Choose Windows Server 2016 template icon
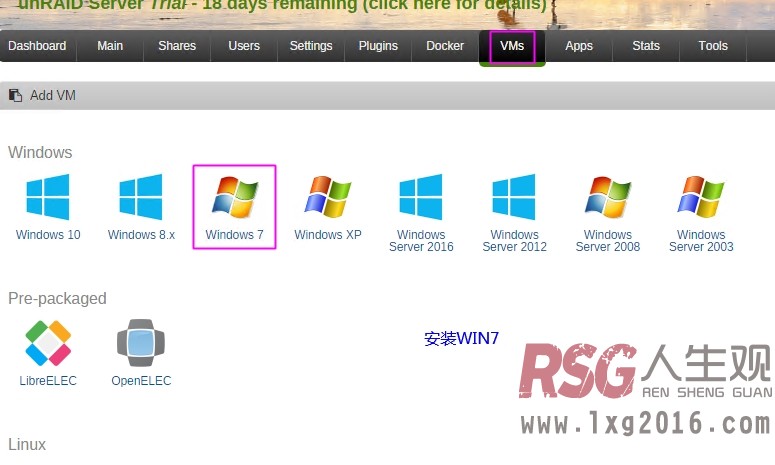The width and height of the screenshot is (775, 465). coord(421,197)
